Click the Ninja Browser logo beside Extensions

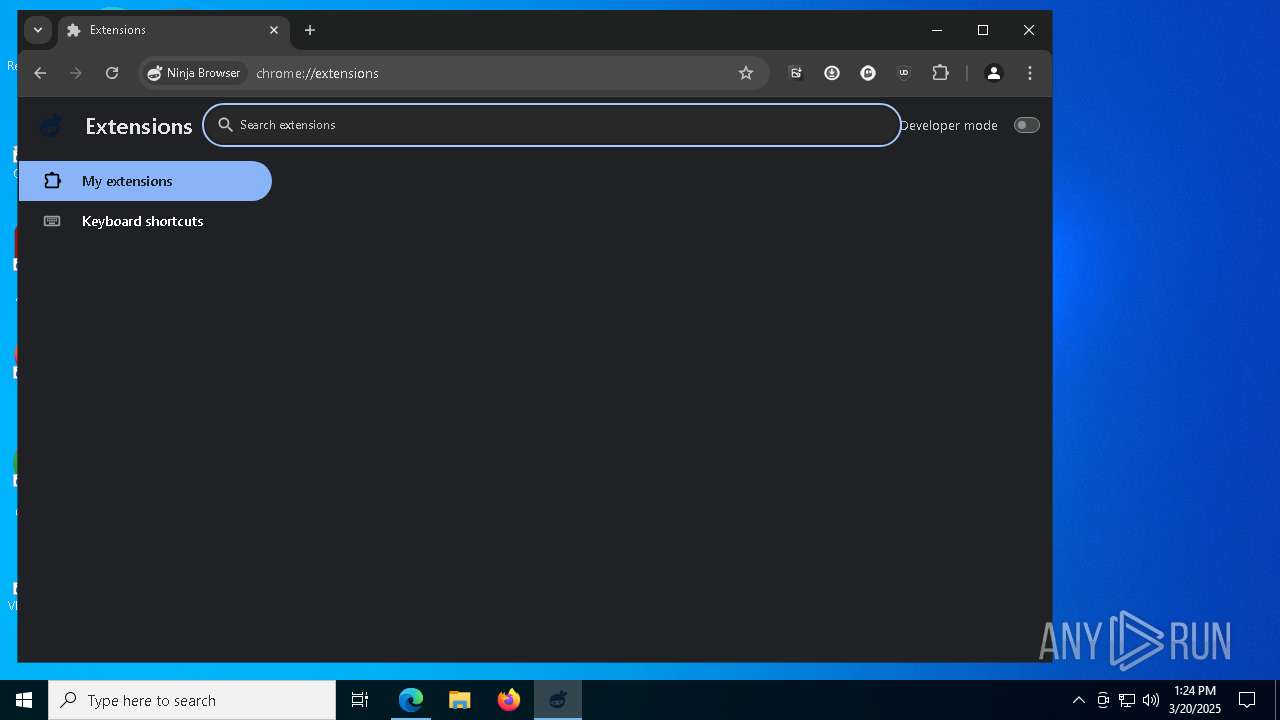click(51, 126)
